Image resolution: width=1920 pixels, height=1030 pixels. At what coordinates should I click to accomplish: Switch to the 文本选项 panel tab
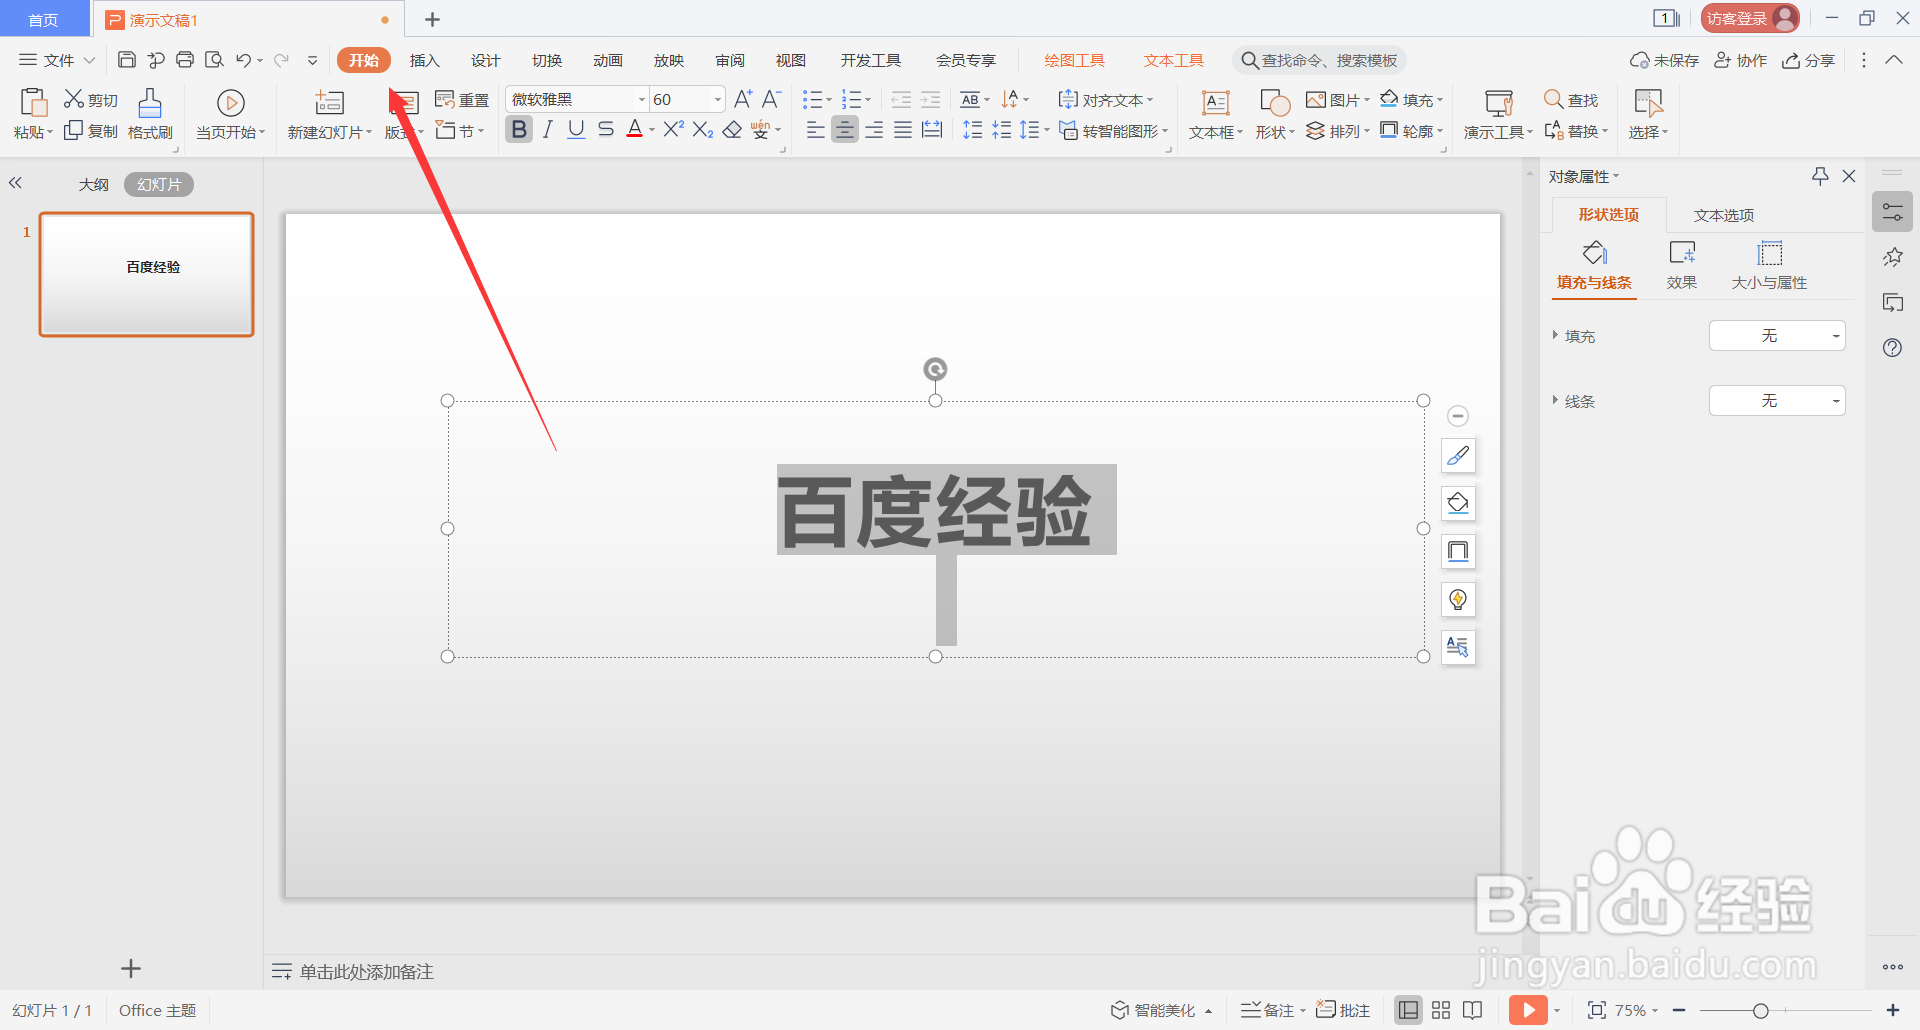pos(1723,214)
